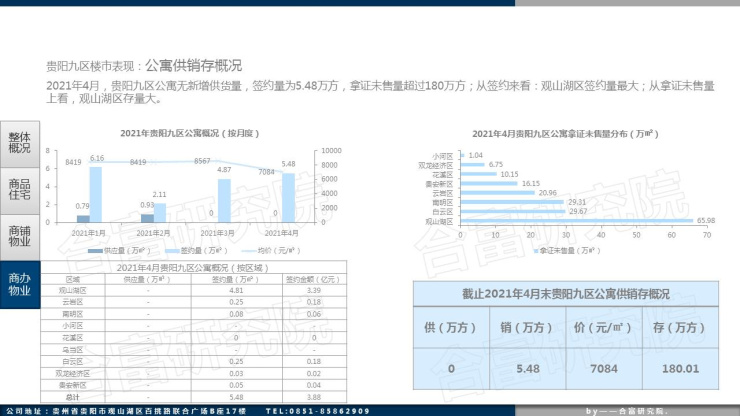Click the 供应量（万㎡）table column header
Screen dimensions: 740x416
click(147, 280)
